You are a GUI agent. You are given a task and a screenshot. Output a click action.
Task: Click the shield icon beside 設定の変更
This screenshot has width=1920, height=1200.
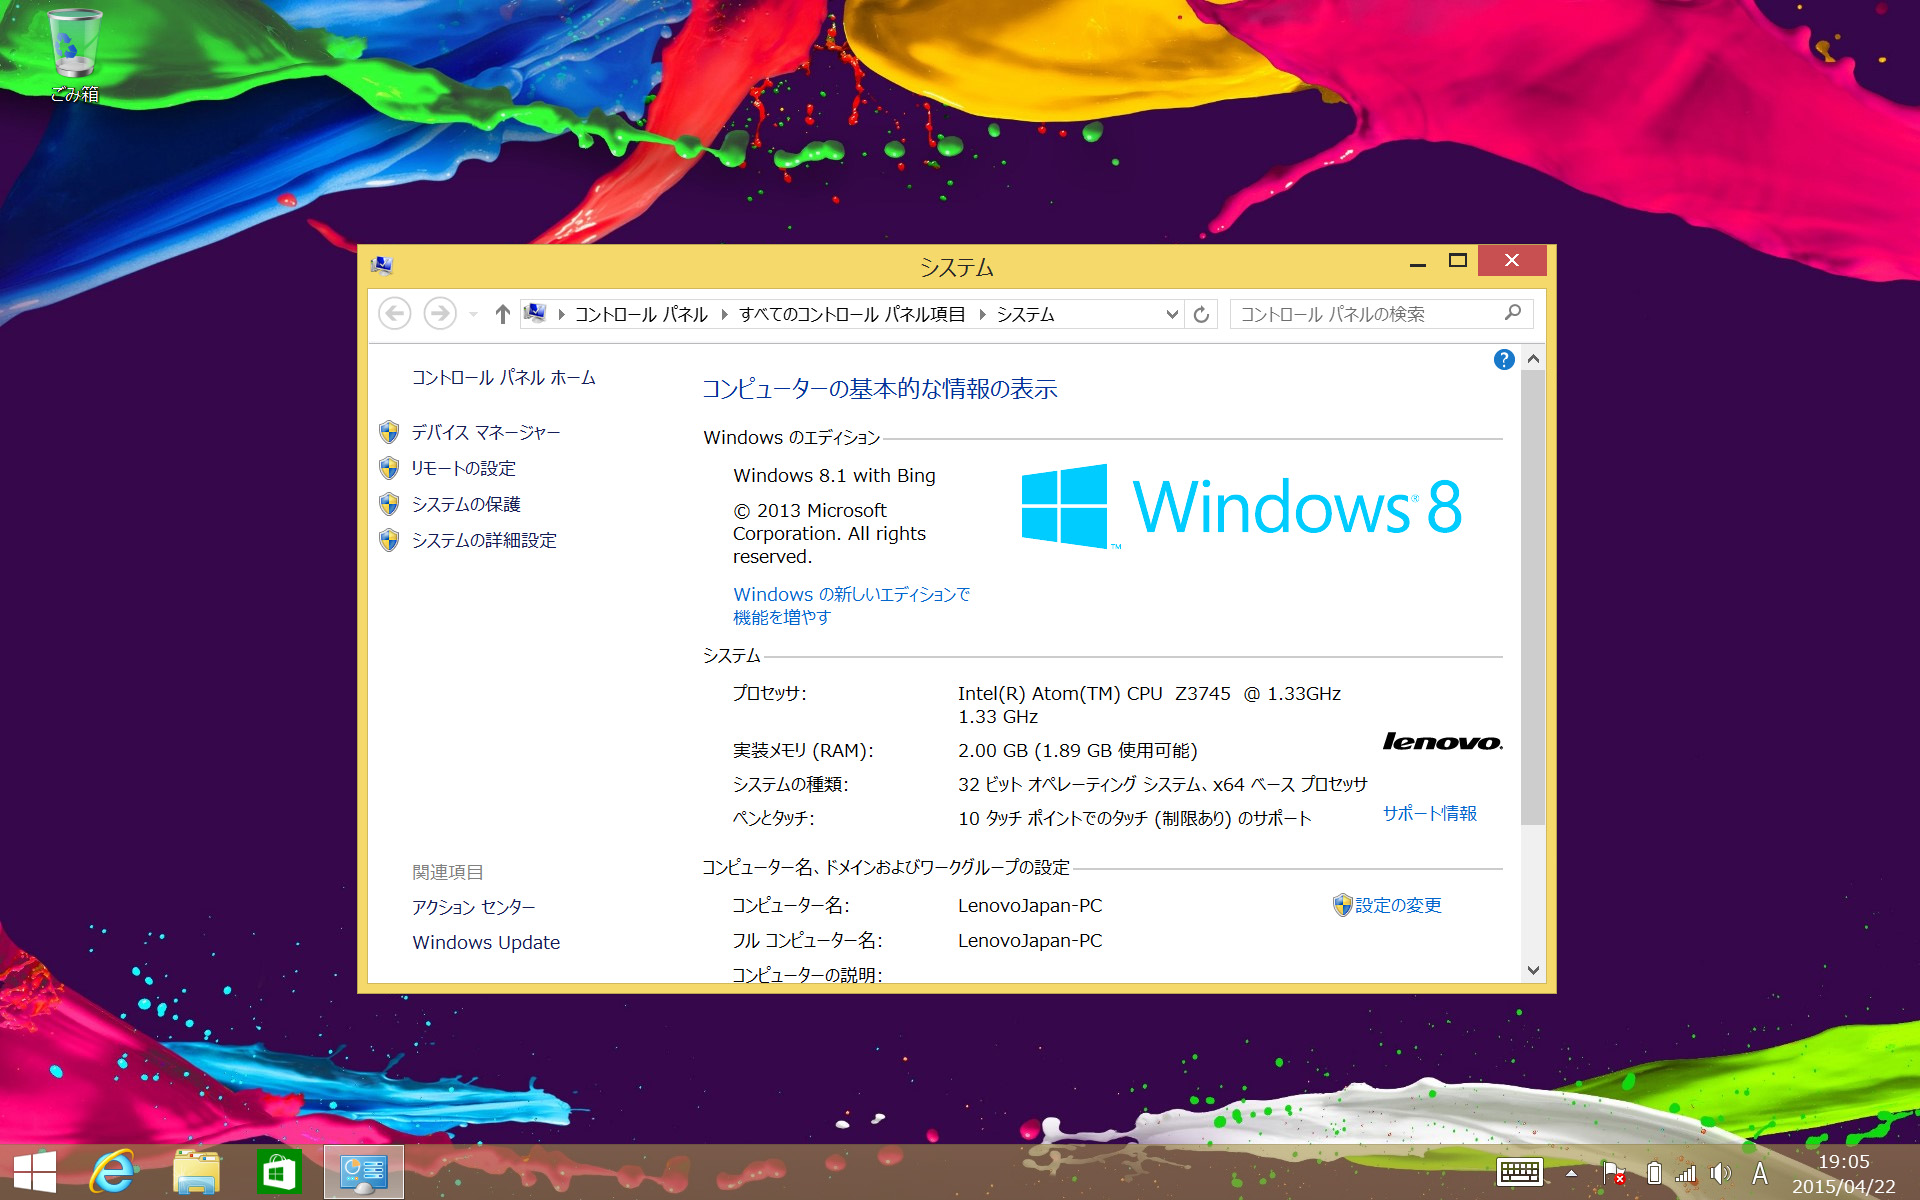tap(1343, 906)
